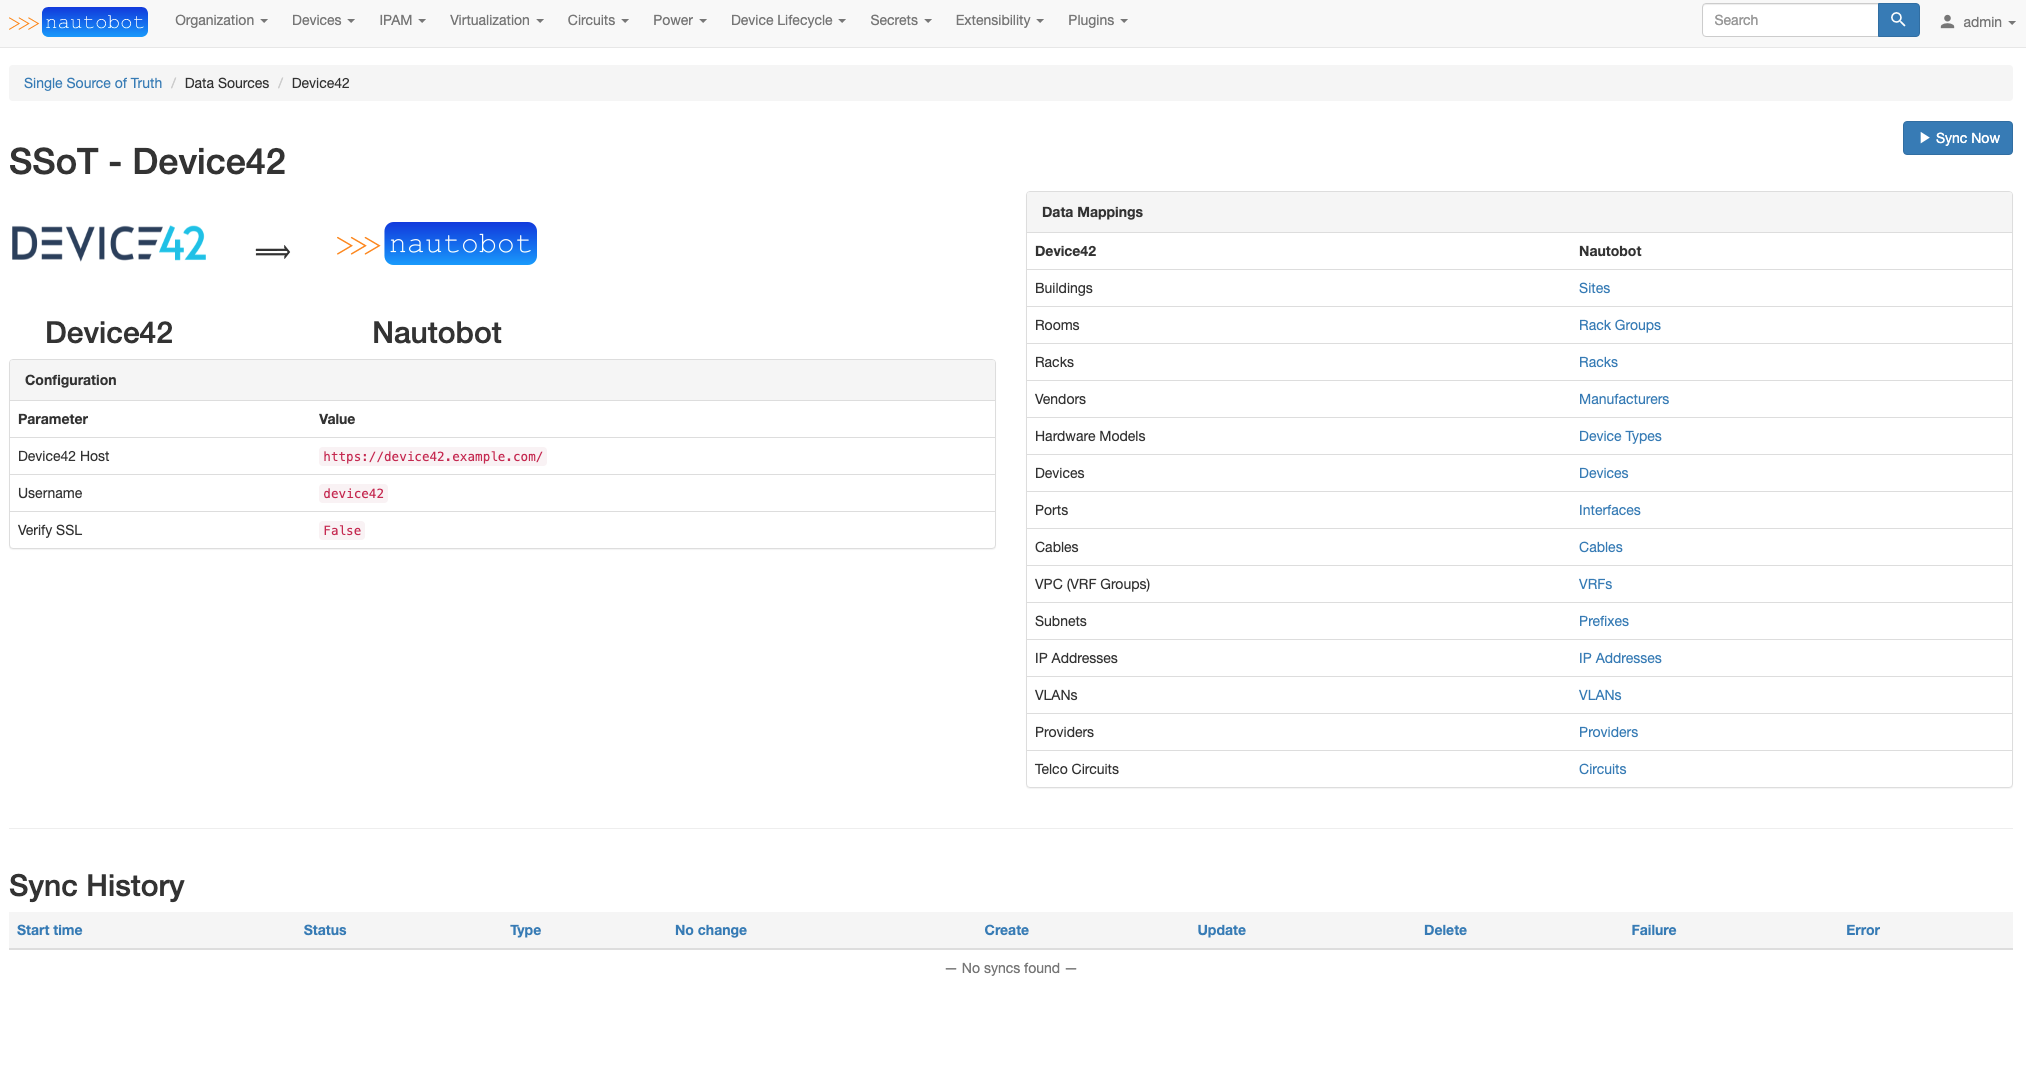Click the search magnifier button

point(1898,20)
